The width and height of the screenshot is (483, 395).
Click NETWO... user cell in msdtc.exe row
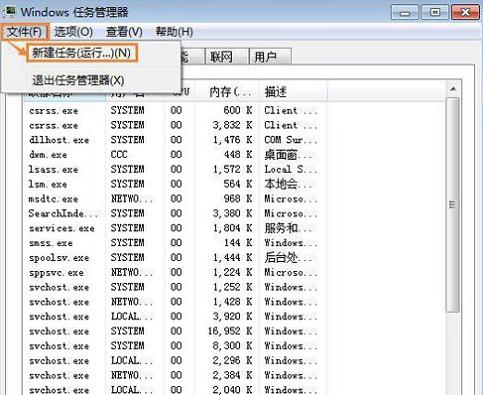click(132, 199)
